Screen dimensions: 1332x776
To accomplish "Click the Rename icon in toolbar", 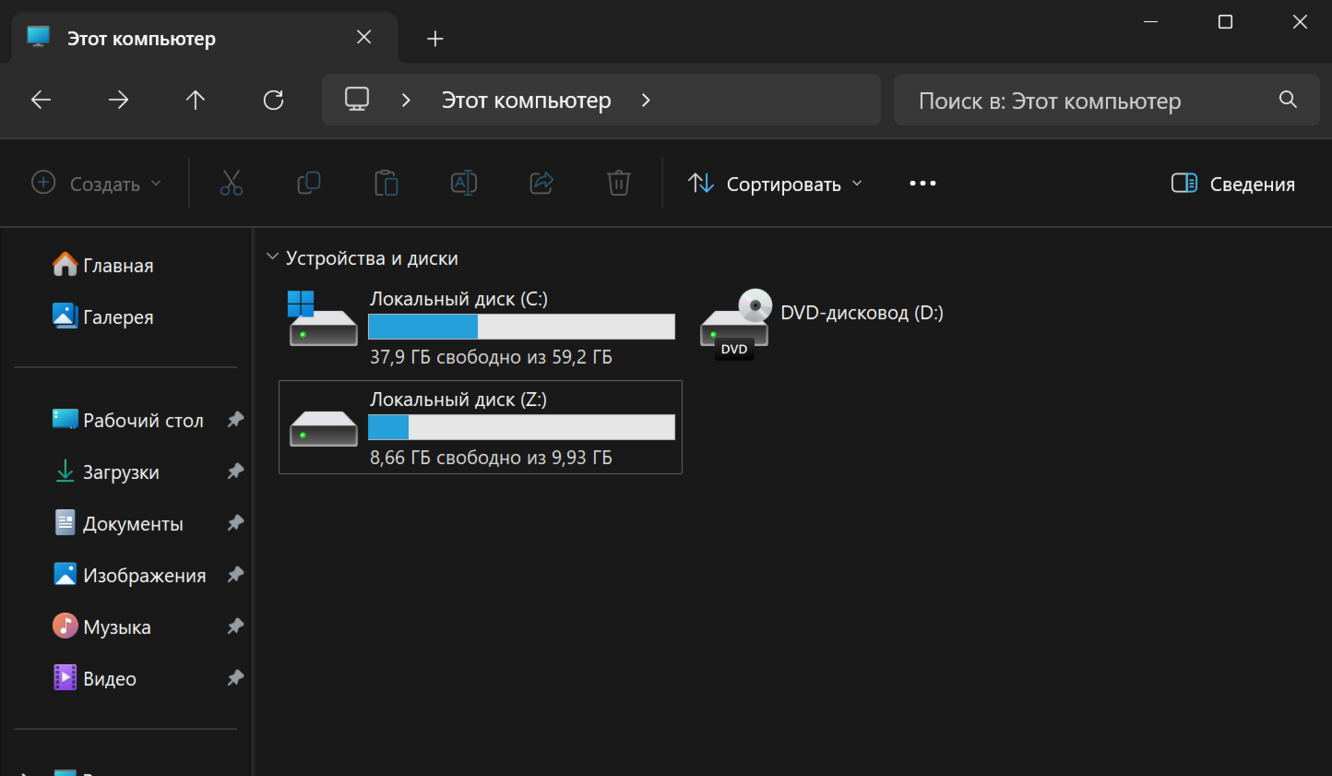I will click(x=464, y=183).
